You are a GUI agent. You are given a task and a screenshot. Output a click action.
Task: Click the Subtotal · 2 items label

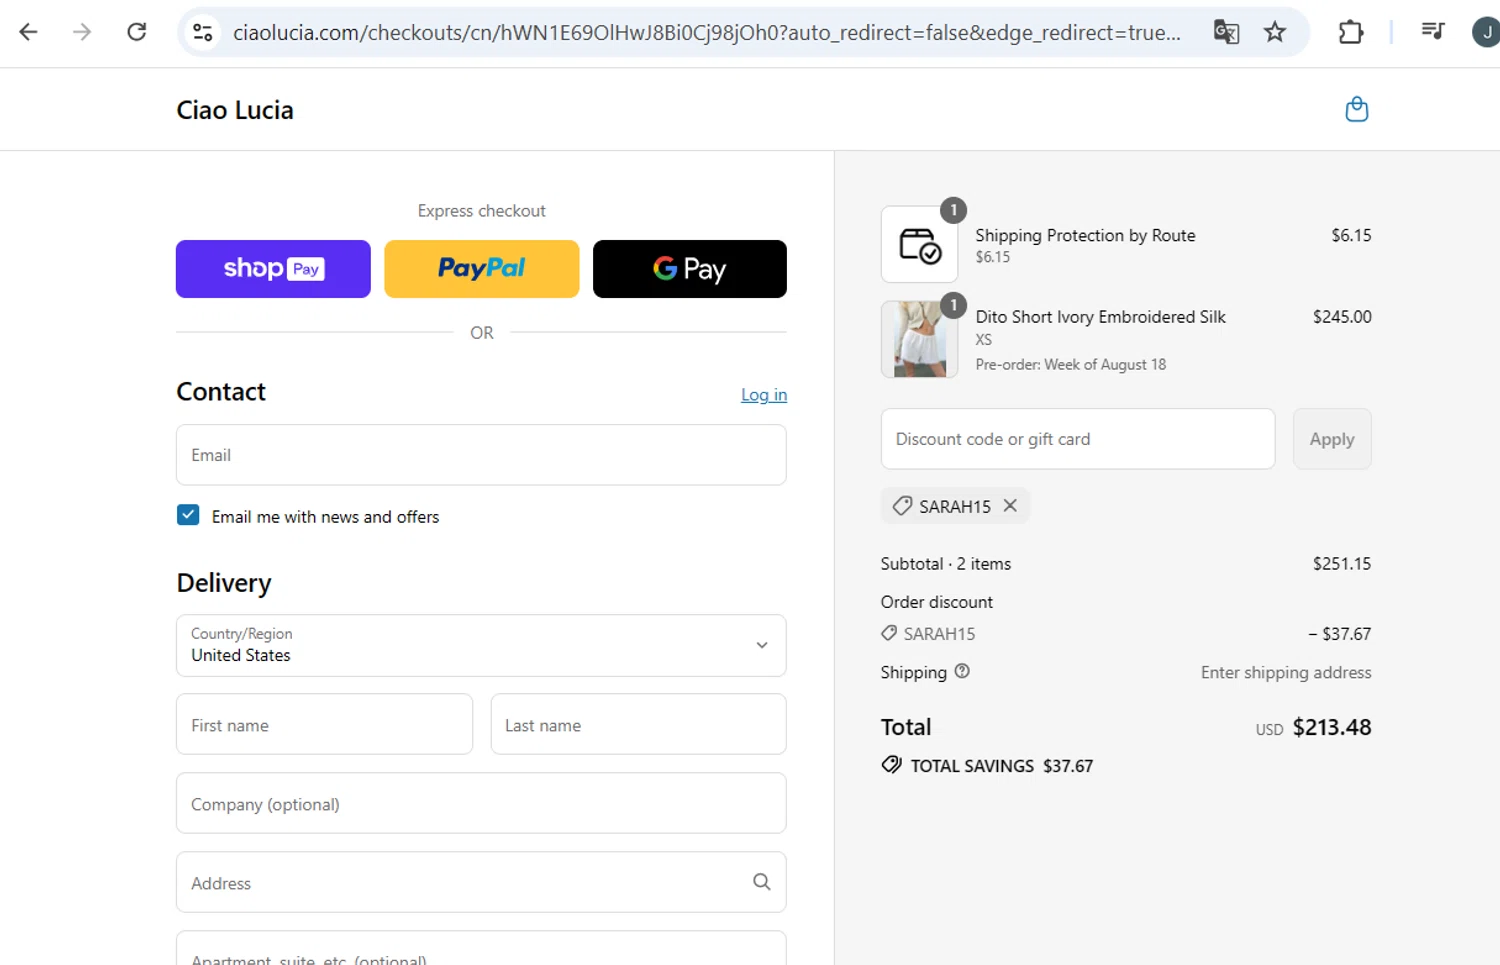click(x=946, y=564)
